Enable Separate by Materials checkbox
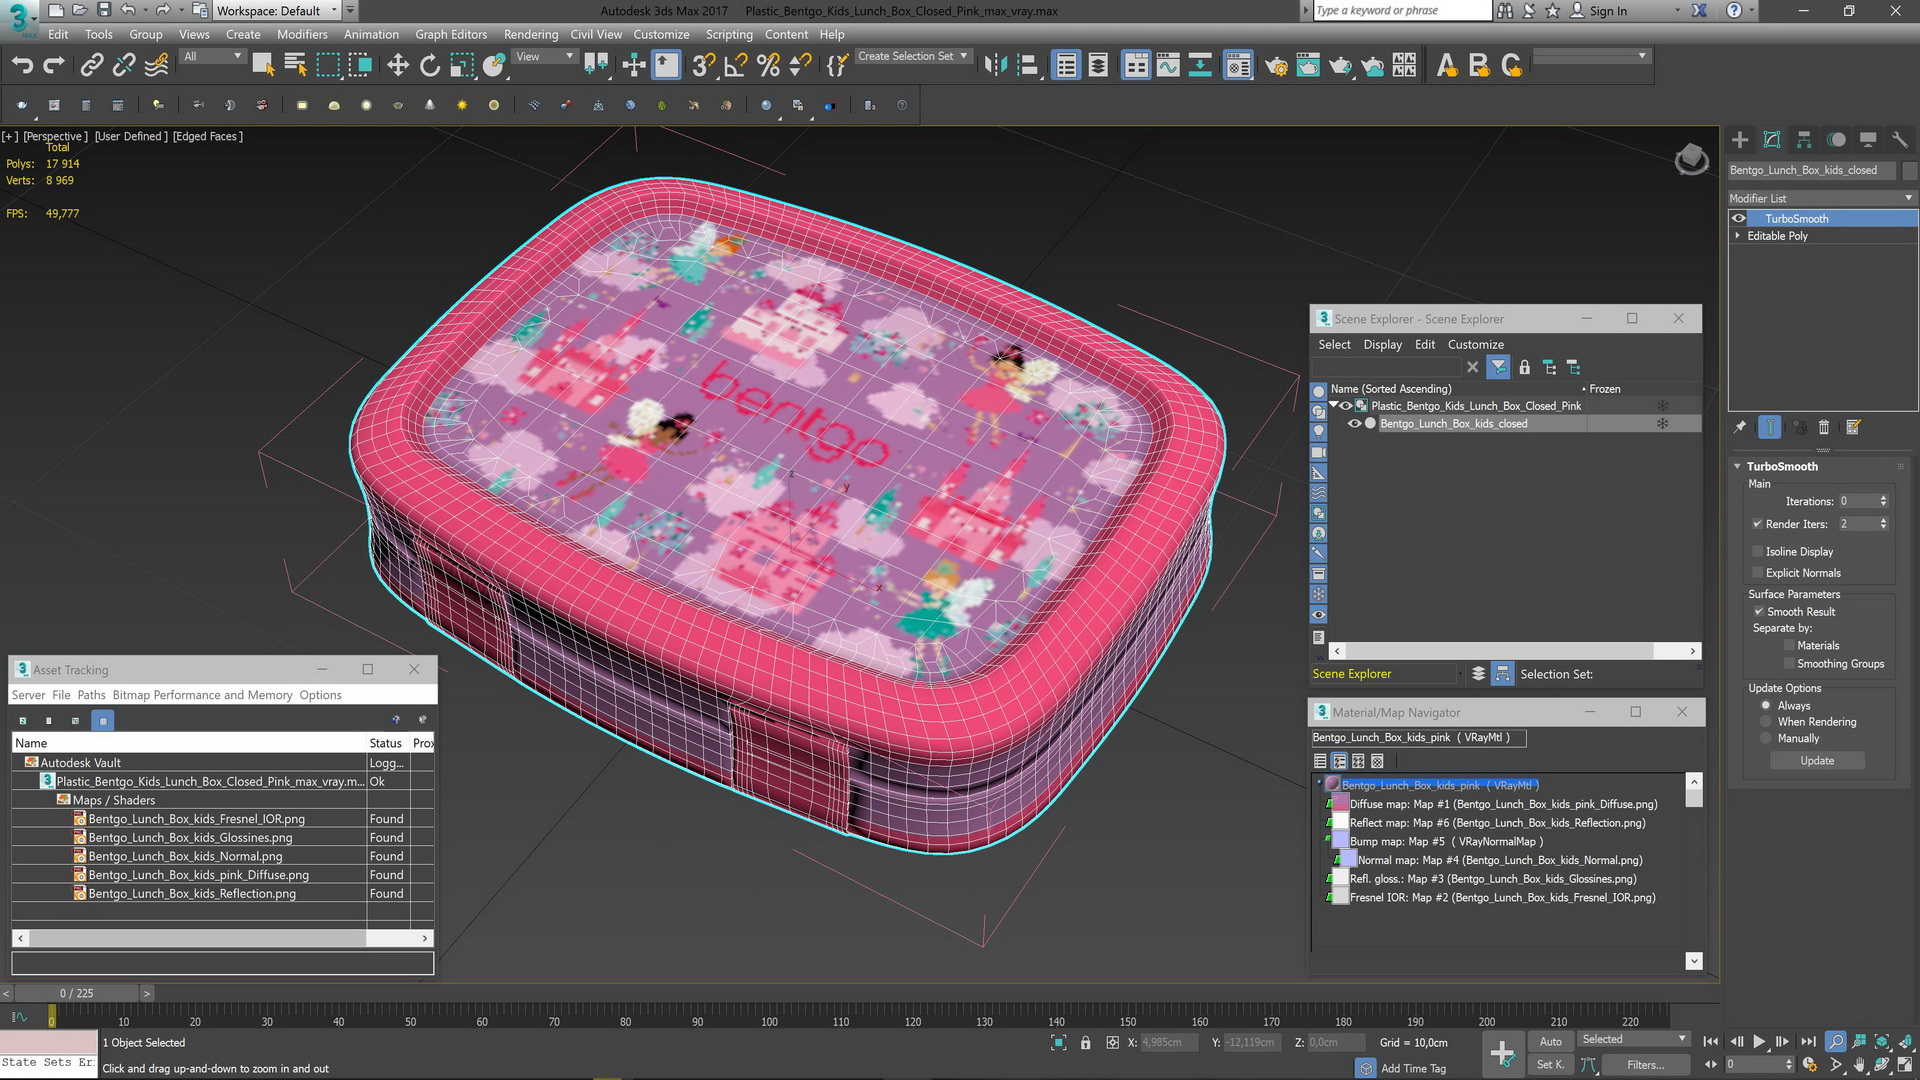Screen dimensions: 1920x1080 [x=1789, y=646]
